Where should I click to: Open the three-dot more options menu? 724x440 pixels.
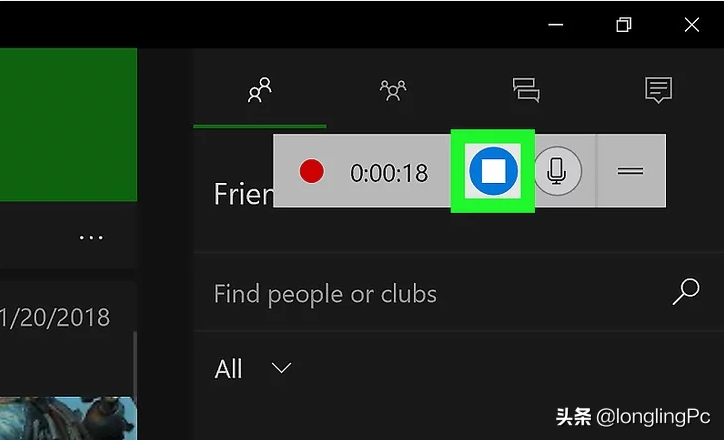tap(91, 238)
